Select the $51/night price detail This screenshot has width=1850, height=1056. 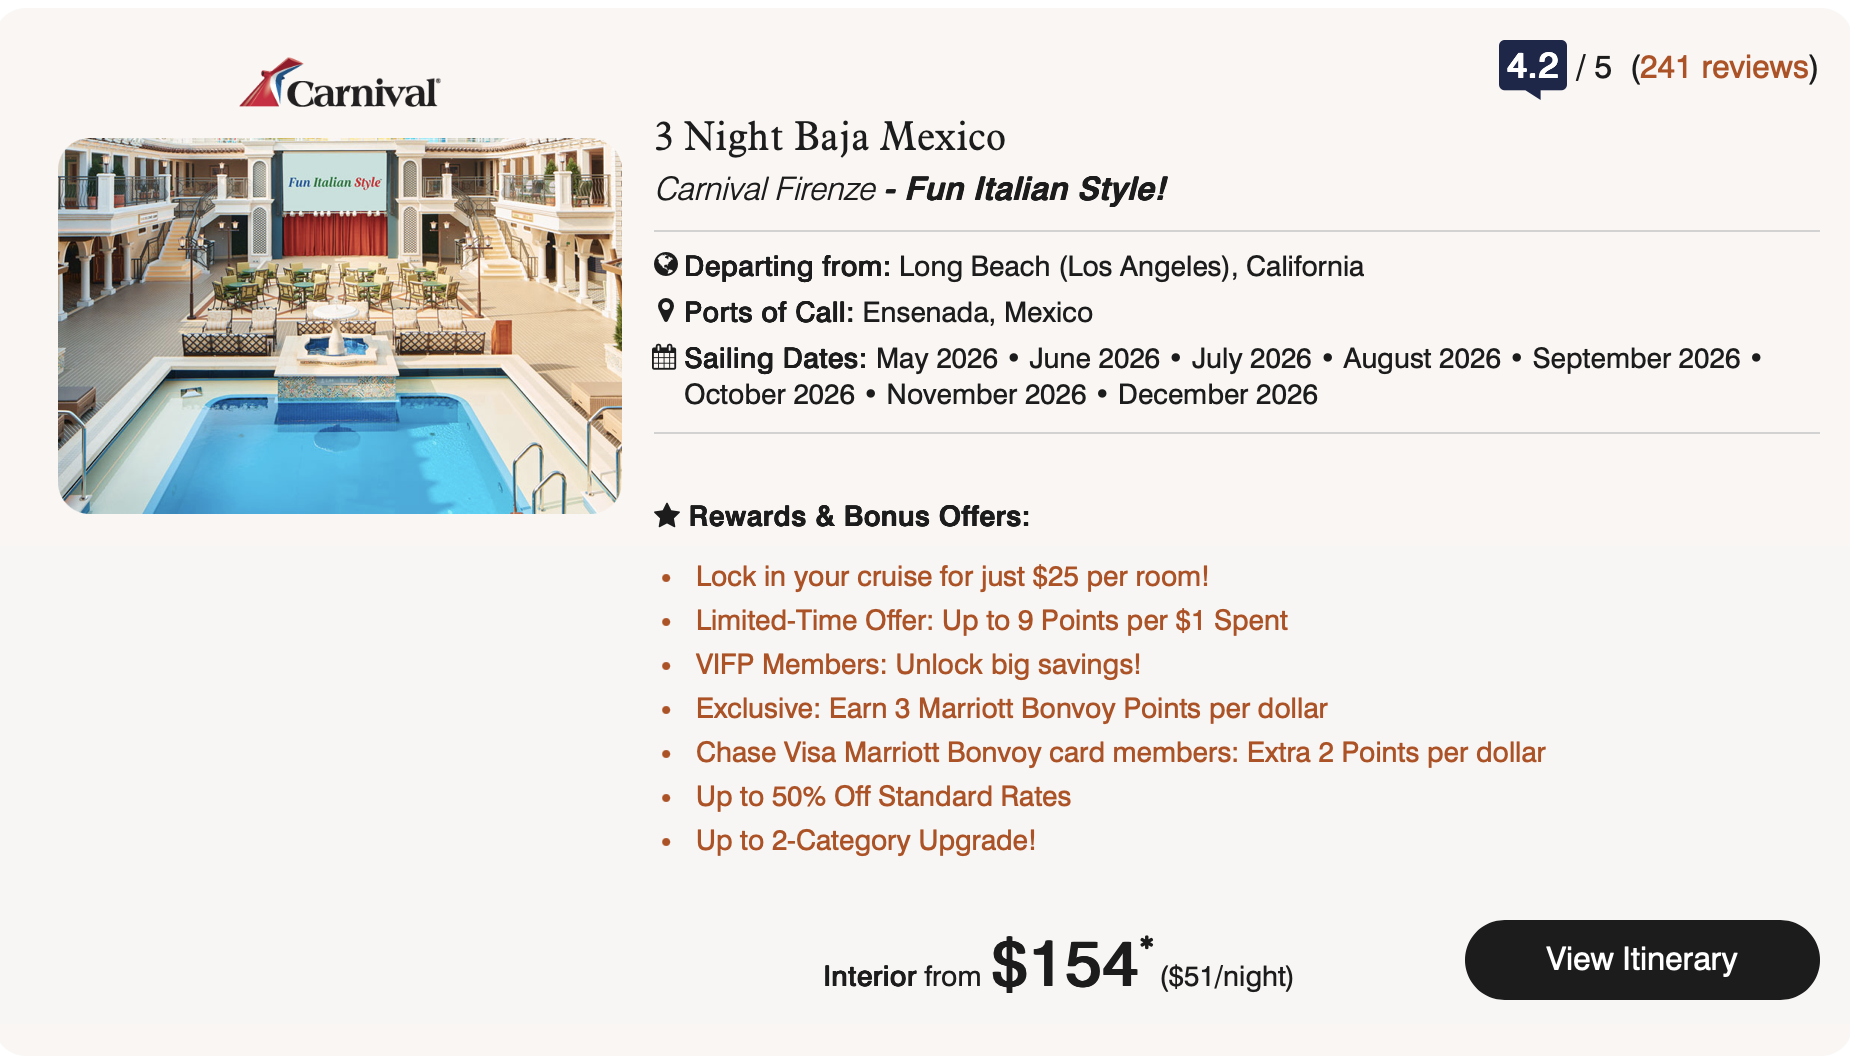click(x=1224, y=975)
